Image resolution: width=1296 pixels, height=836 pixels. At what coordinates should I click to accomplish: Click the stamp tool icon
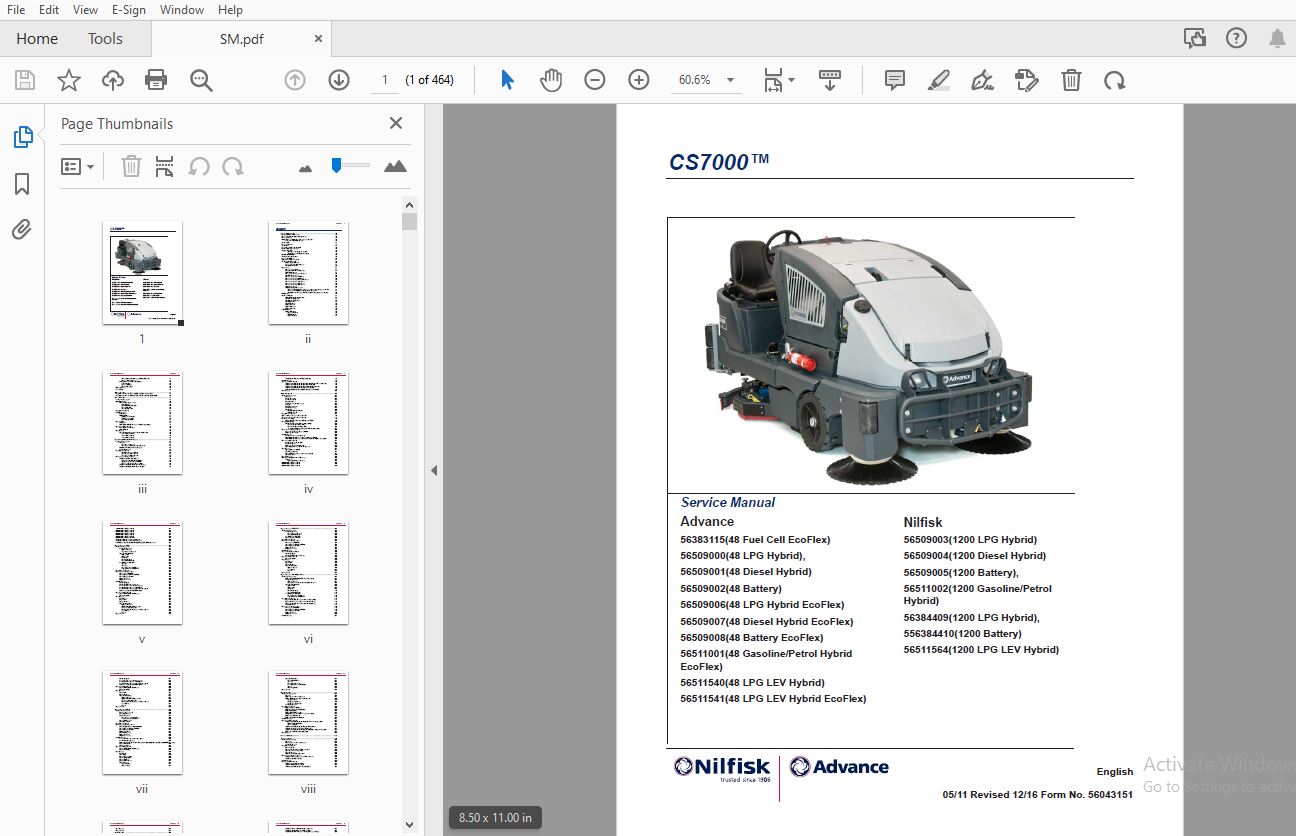1027,80
